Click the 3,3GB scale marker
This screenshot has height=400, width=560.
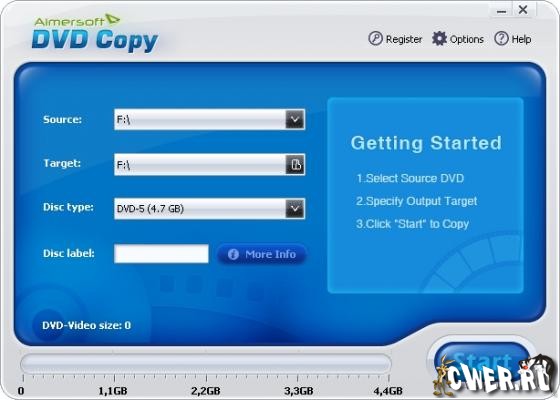pos(299,391)
